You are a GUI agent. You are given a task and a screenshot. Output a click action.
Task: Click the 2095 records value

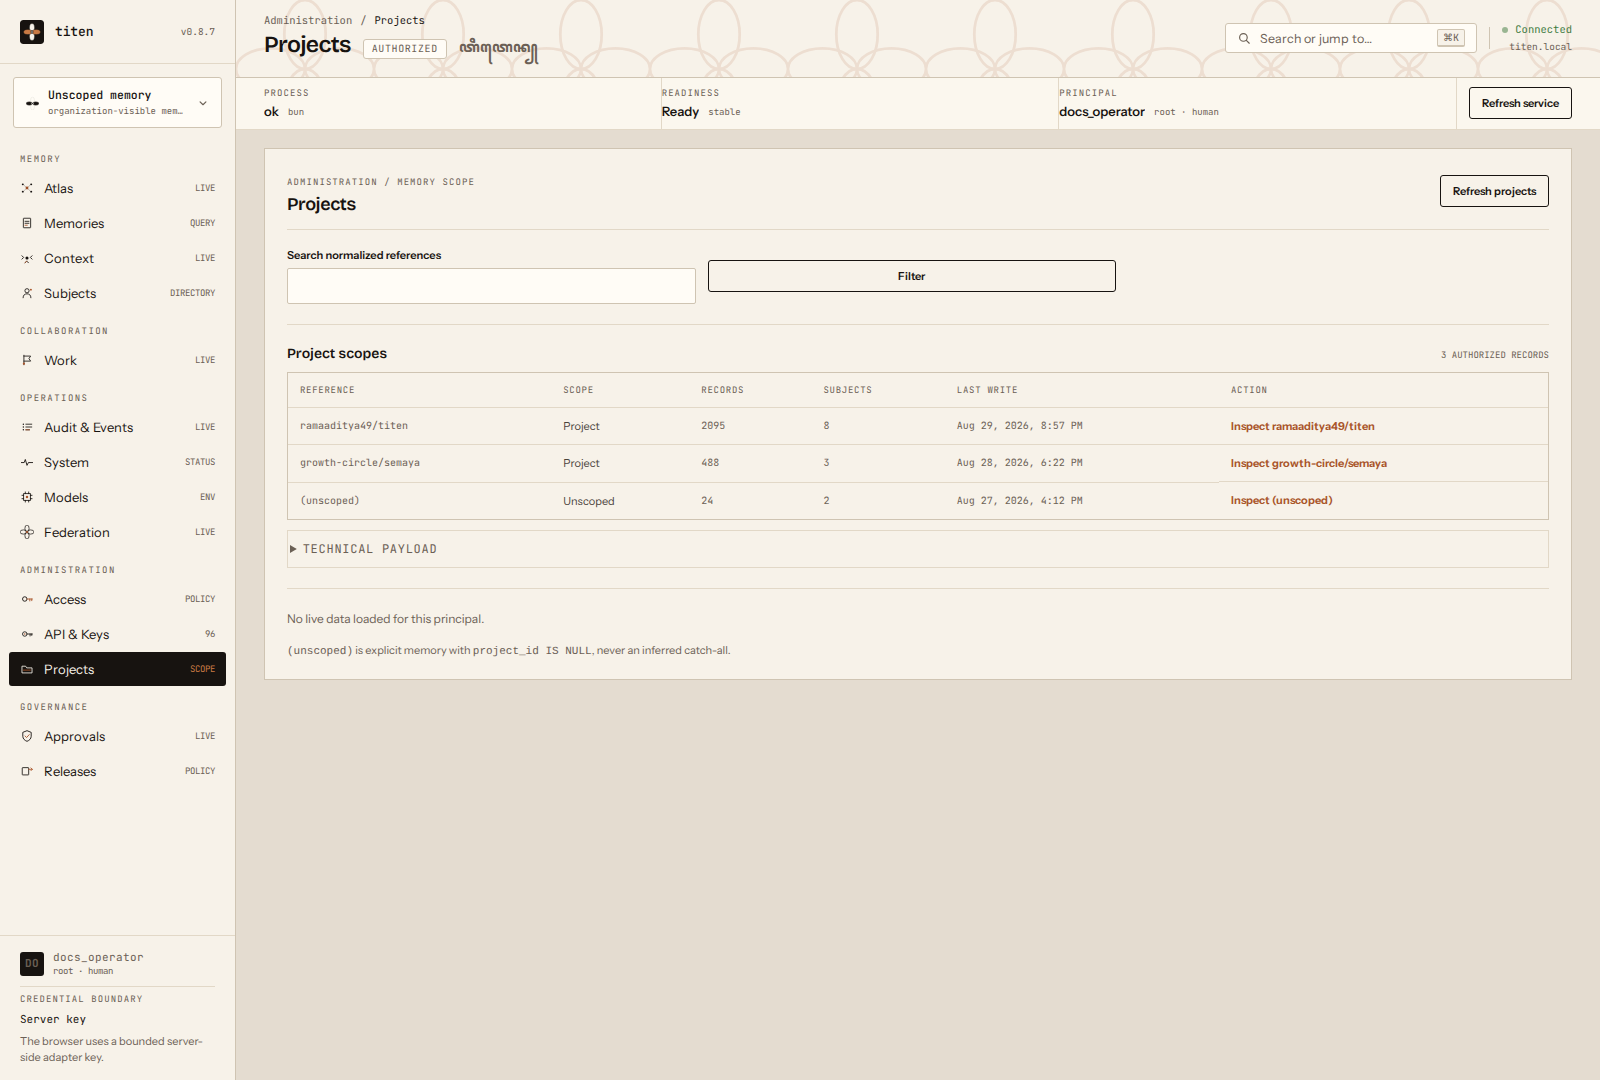[713, 426]
